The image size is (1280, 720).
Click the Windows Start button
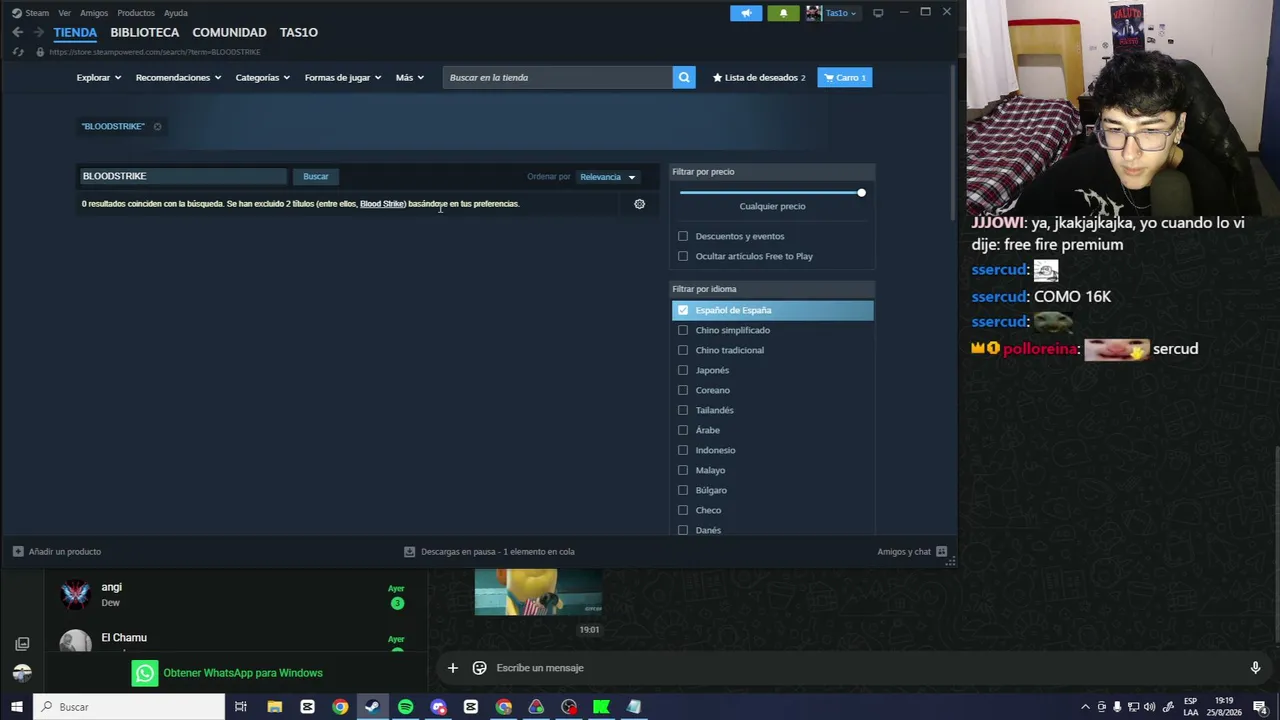[16, 707]
